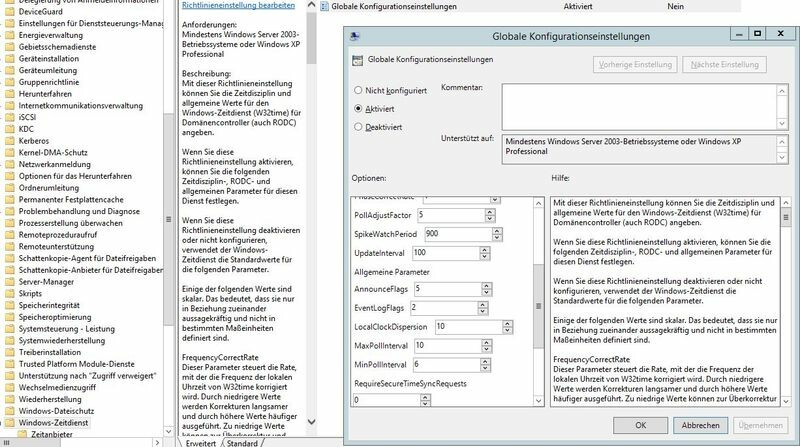
Task: Click the help panel scroll up arrow
Action: [x=786, y=203]
